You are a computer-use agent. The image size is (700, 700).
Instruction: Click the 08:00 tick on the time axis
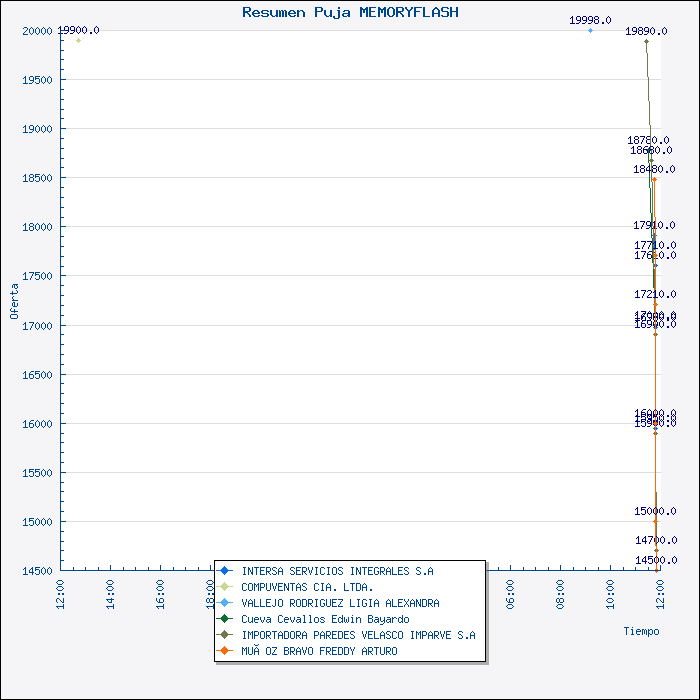tap(560, 592)
